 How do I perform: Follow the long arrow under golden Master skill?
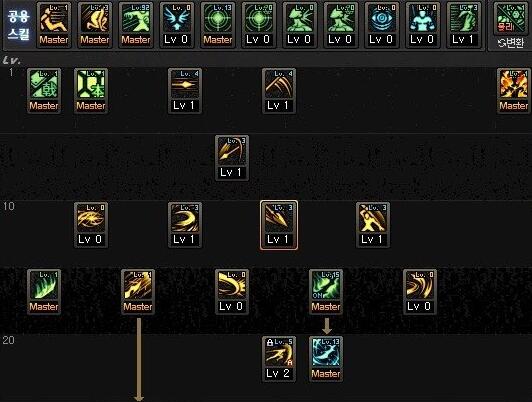138,360
